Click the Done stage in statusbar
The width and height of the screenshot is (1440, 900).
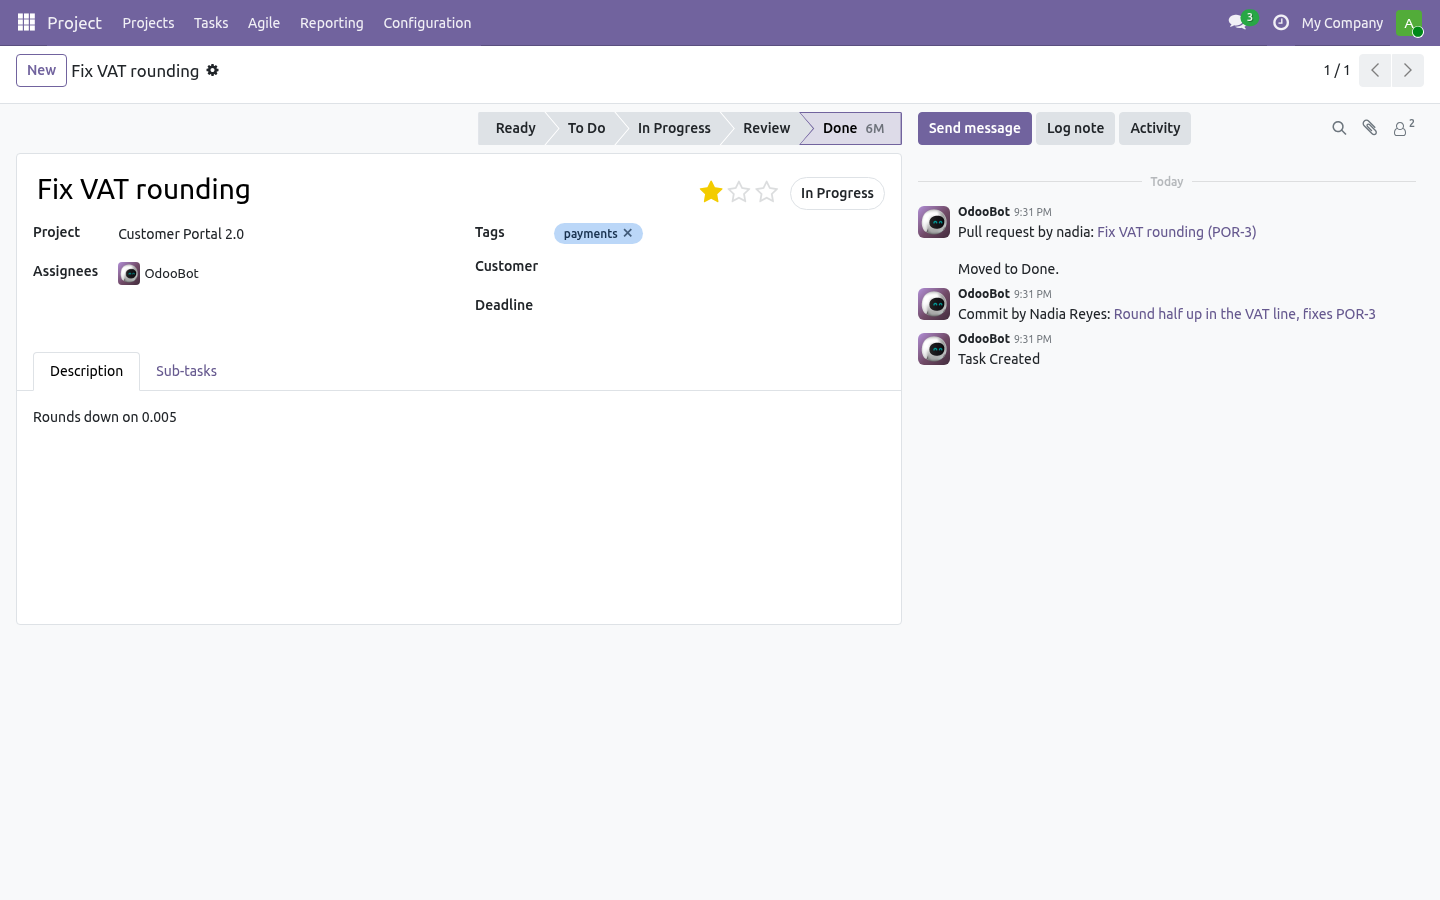point(853,128)
